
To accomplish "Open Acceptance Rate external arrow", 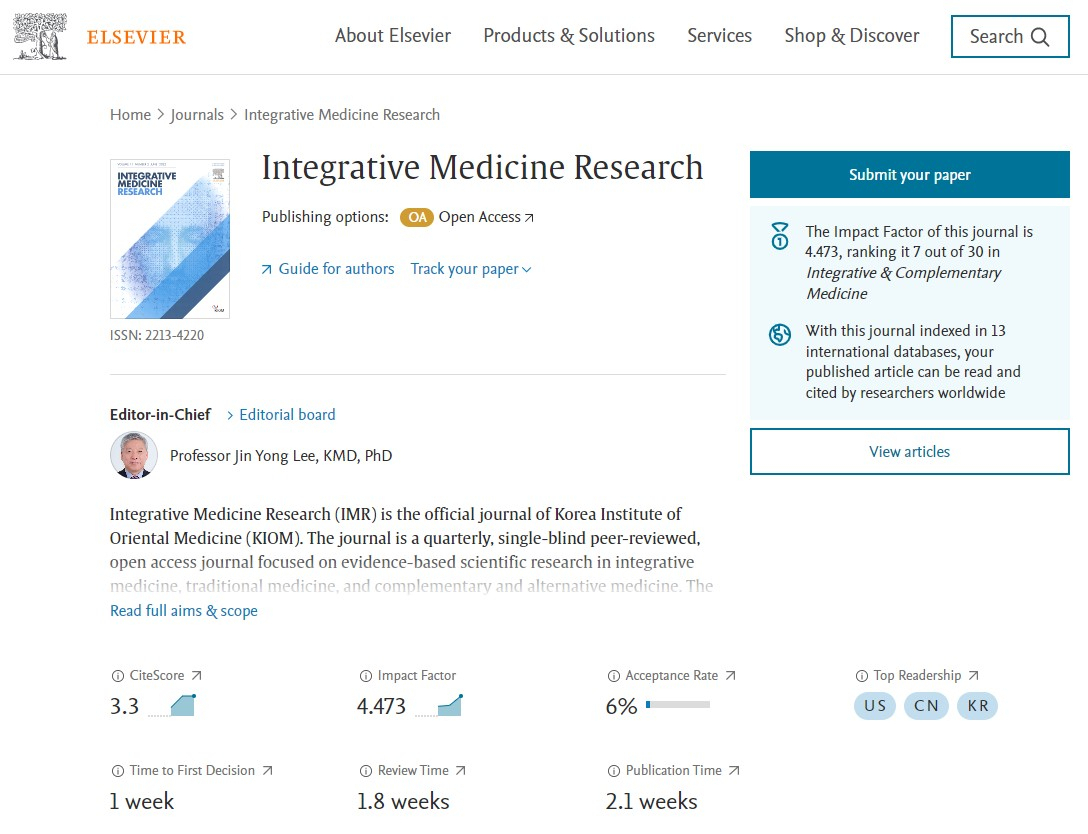I will point(730,675).
